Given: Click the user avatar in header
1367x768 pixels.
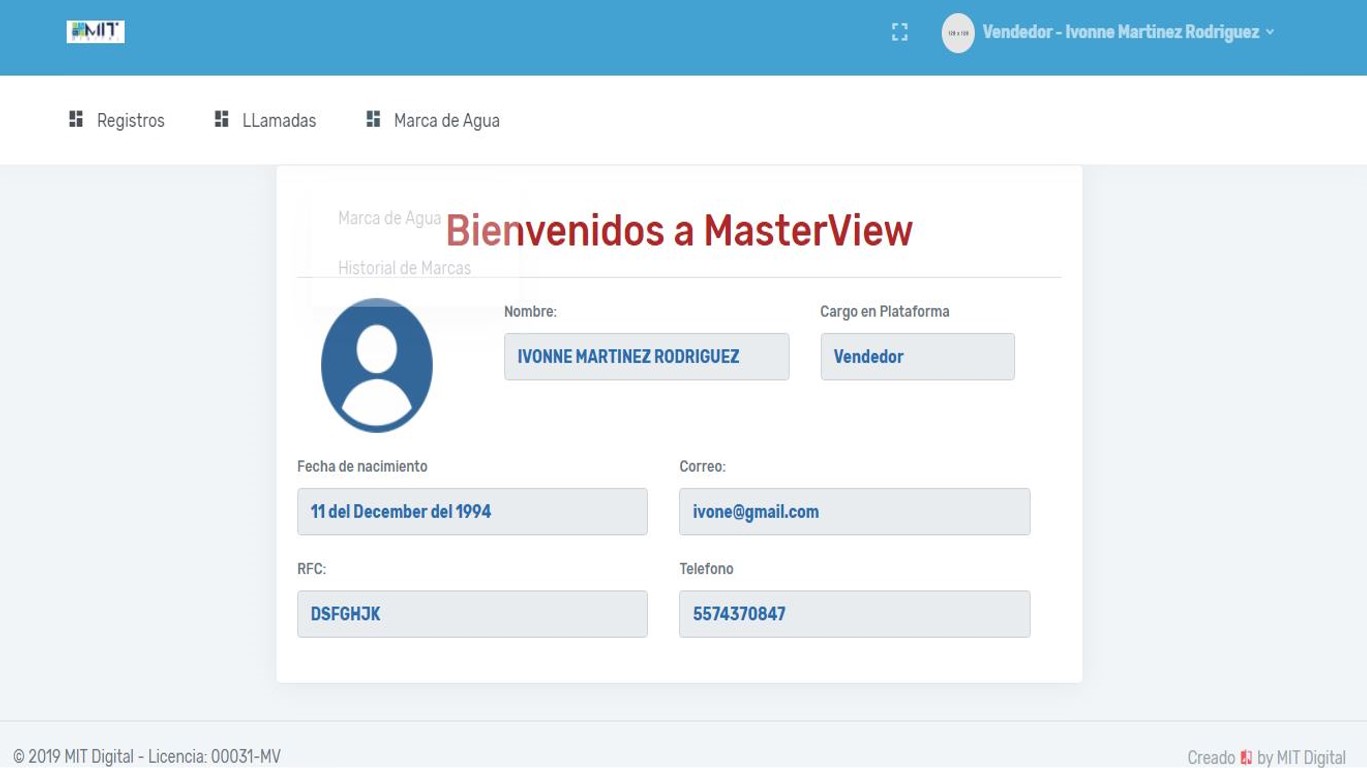Looking at the screenshot, I should [958, 33].
